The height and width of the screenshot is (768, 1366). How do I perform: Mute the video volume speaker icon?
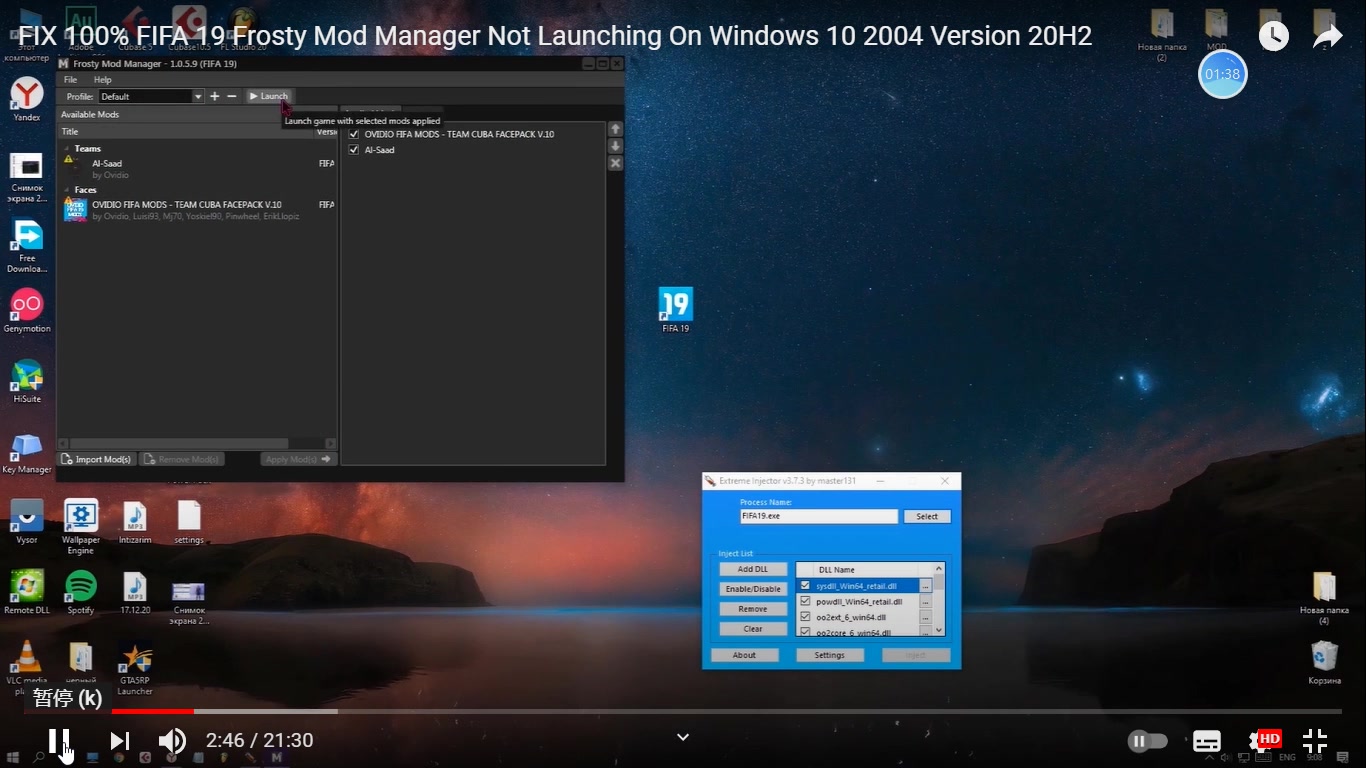[x=172, y=741]
